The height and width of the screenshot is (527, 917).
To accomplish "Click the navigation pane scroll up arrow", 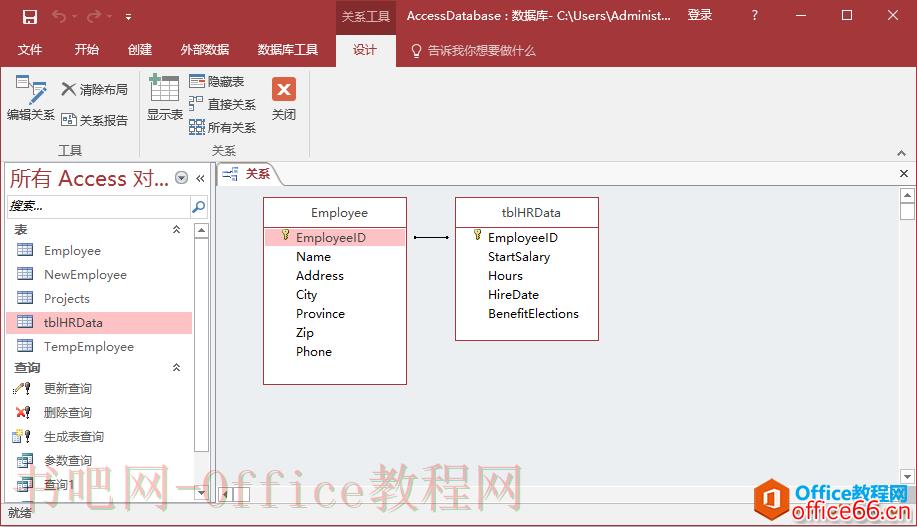I will (201, 230).
